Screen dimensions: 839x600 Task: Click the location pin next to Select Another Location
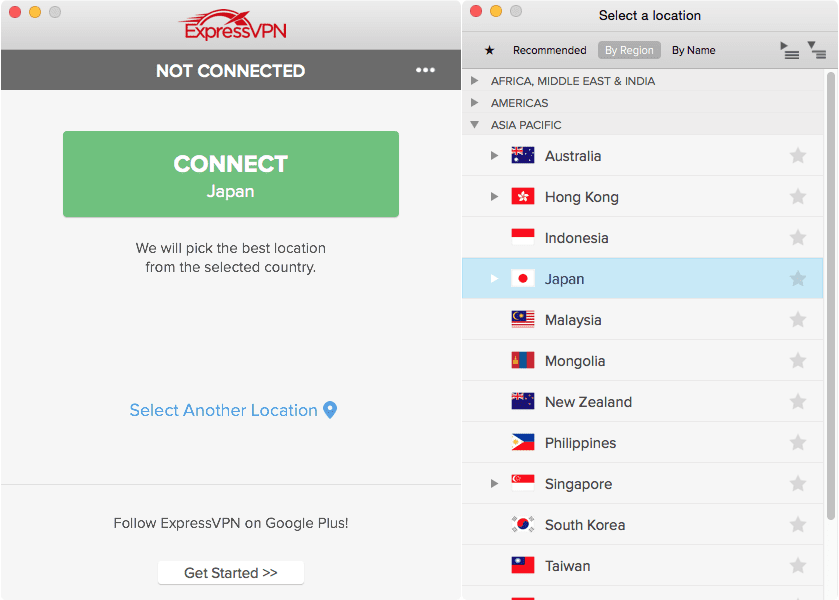click(x=331, y=410)
